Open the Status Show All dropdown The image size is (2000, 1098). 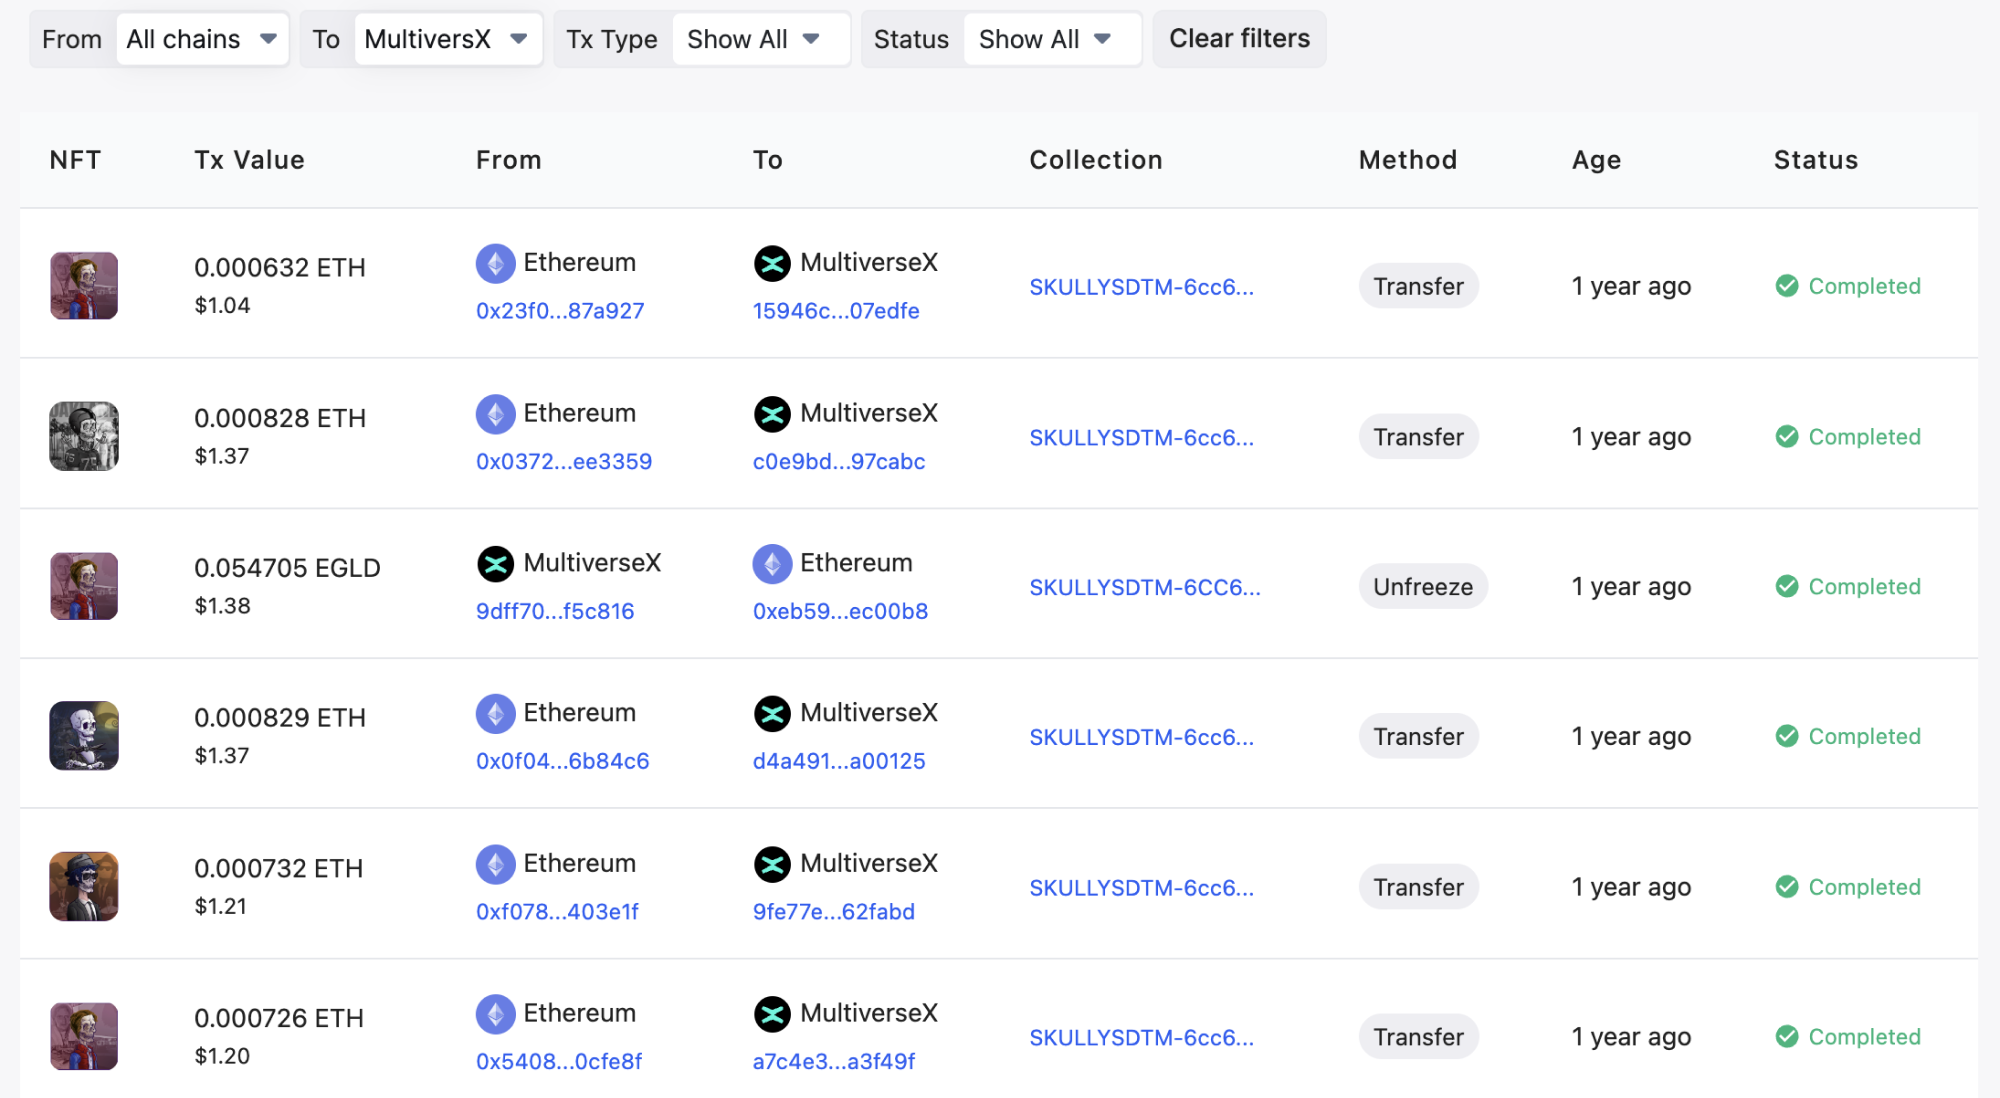click(1052, 39)
